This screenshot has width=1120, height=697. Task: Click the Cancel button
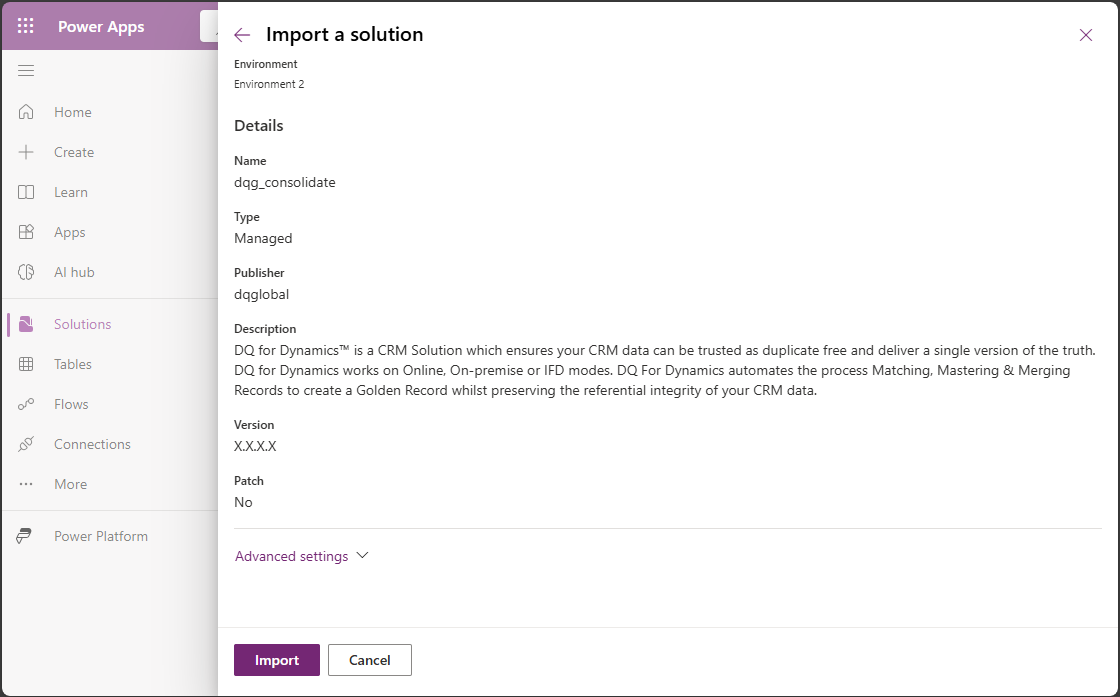tap(369, 660)
